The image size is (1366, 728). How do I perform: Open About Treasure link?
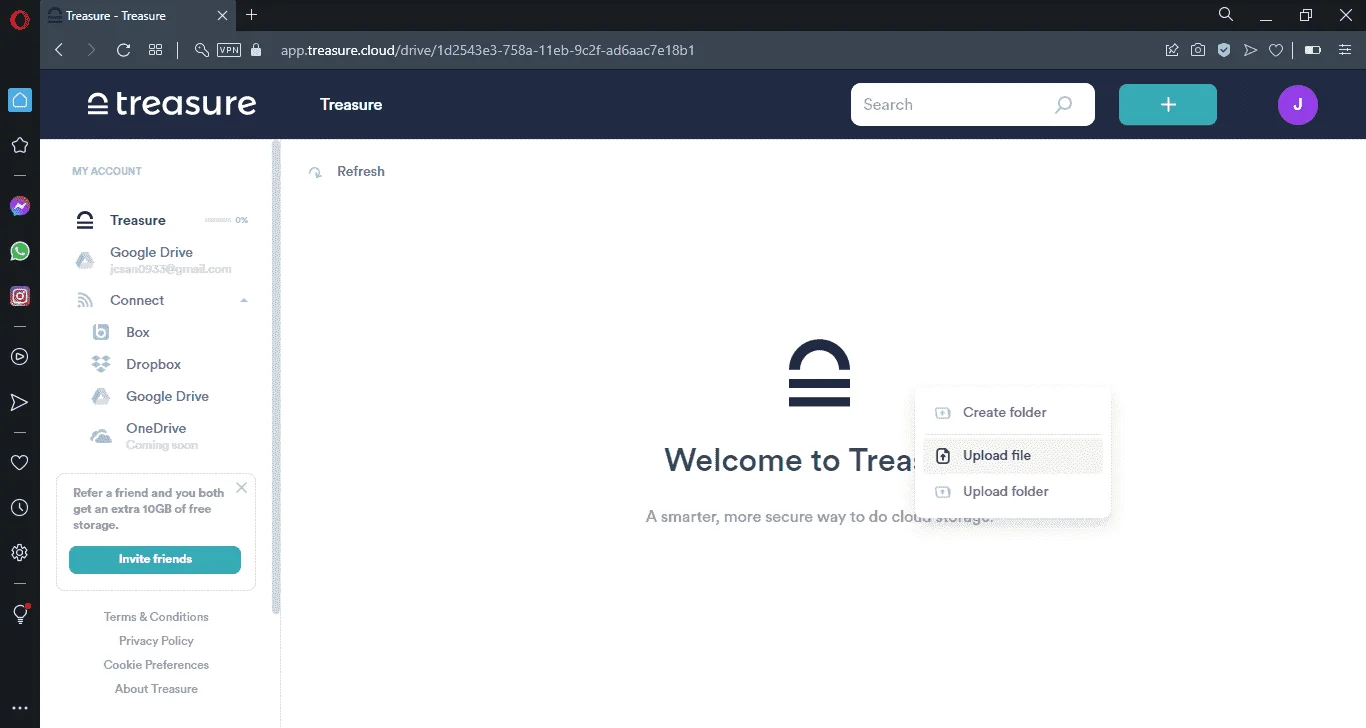156,689
